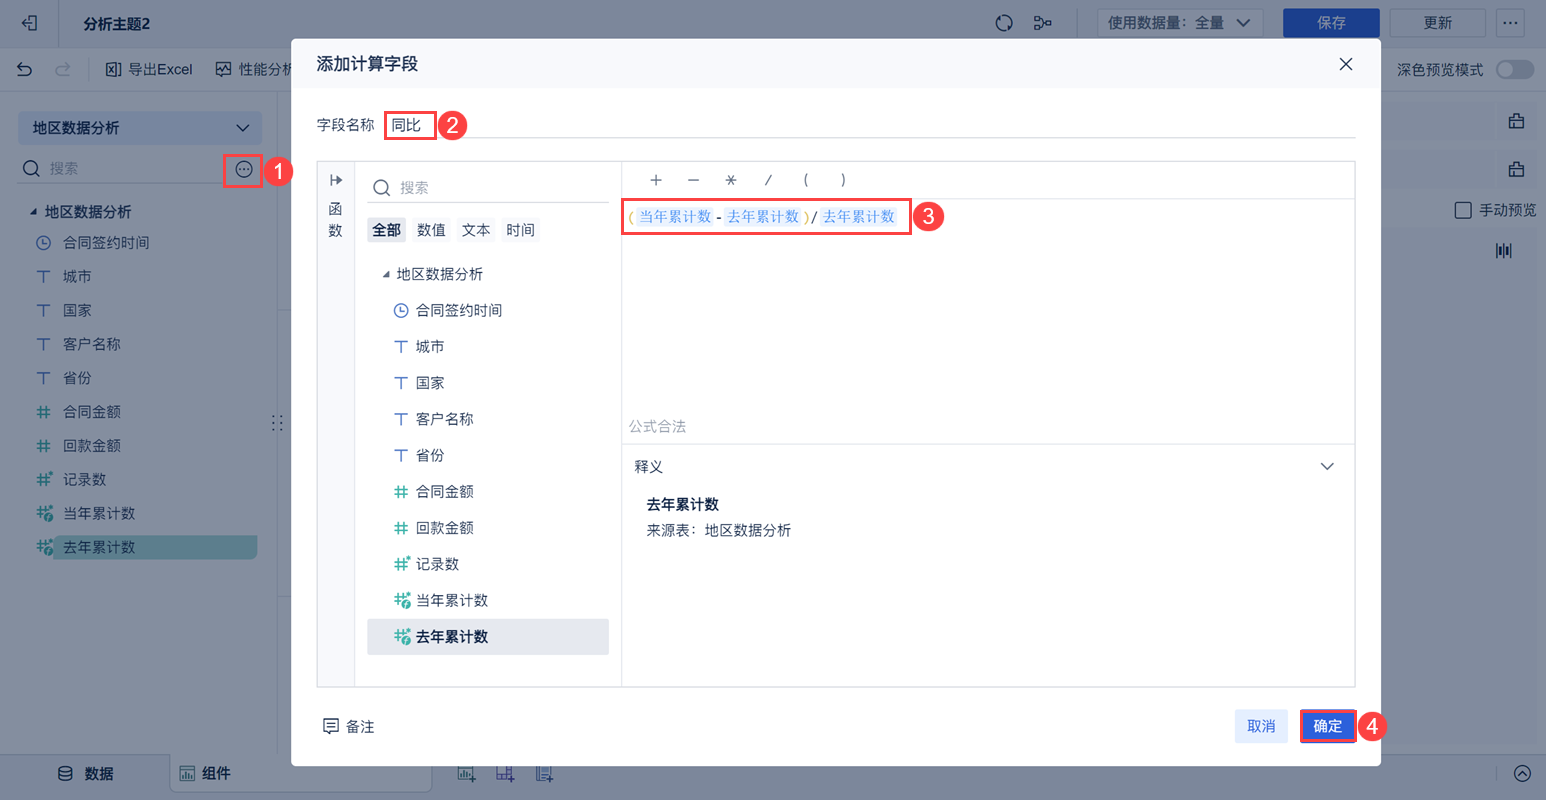Click the 确定 confirm button
1546x800 pixels.
click(x=1328, y=726)
